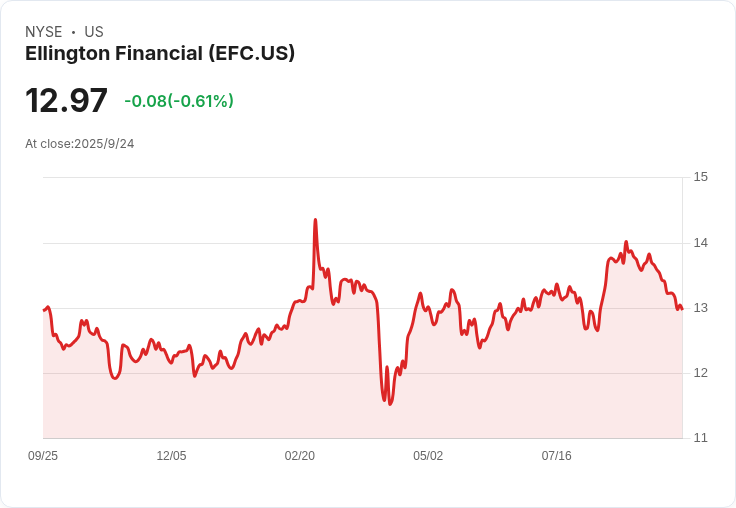
Task: Select the 02/20 x-axis date label
Action: (x=300, y=456)
